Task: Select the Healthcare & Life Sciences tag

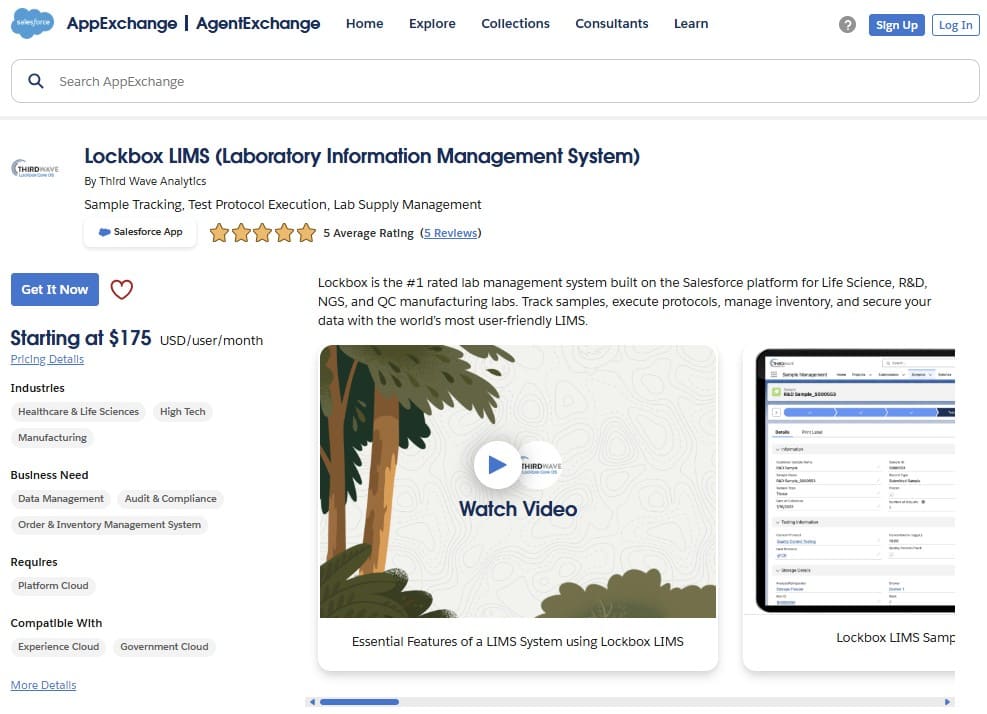Action: (78, 412)
